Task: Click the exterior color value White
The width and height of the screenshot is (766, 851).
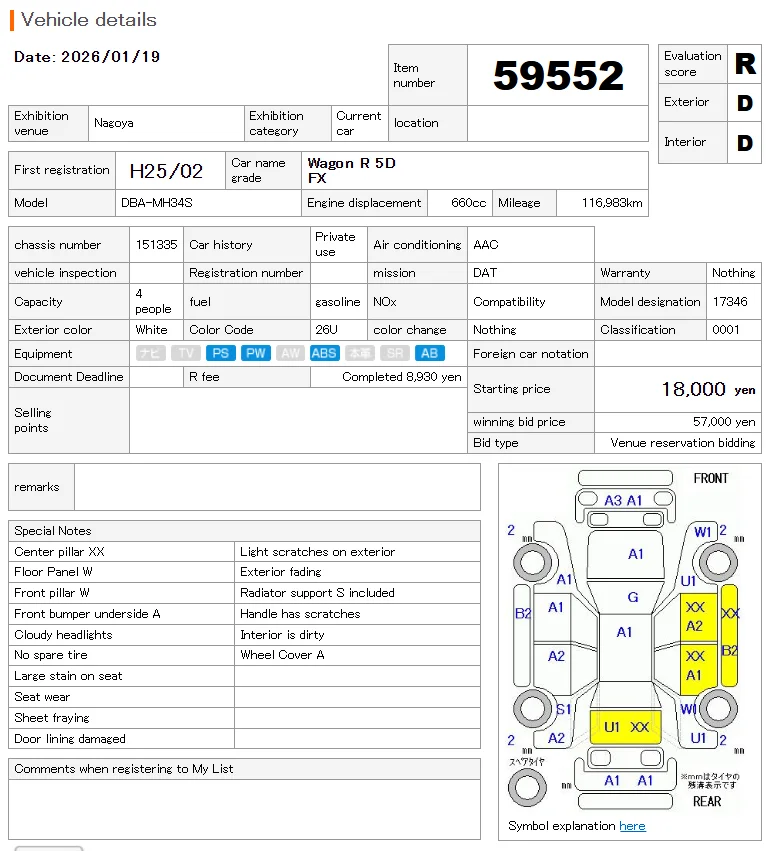Action: point(151,329)
